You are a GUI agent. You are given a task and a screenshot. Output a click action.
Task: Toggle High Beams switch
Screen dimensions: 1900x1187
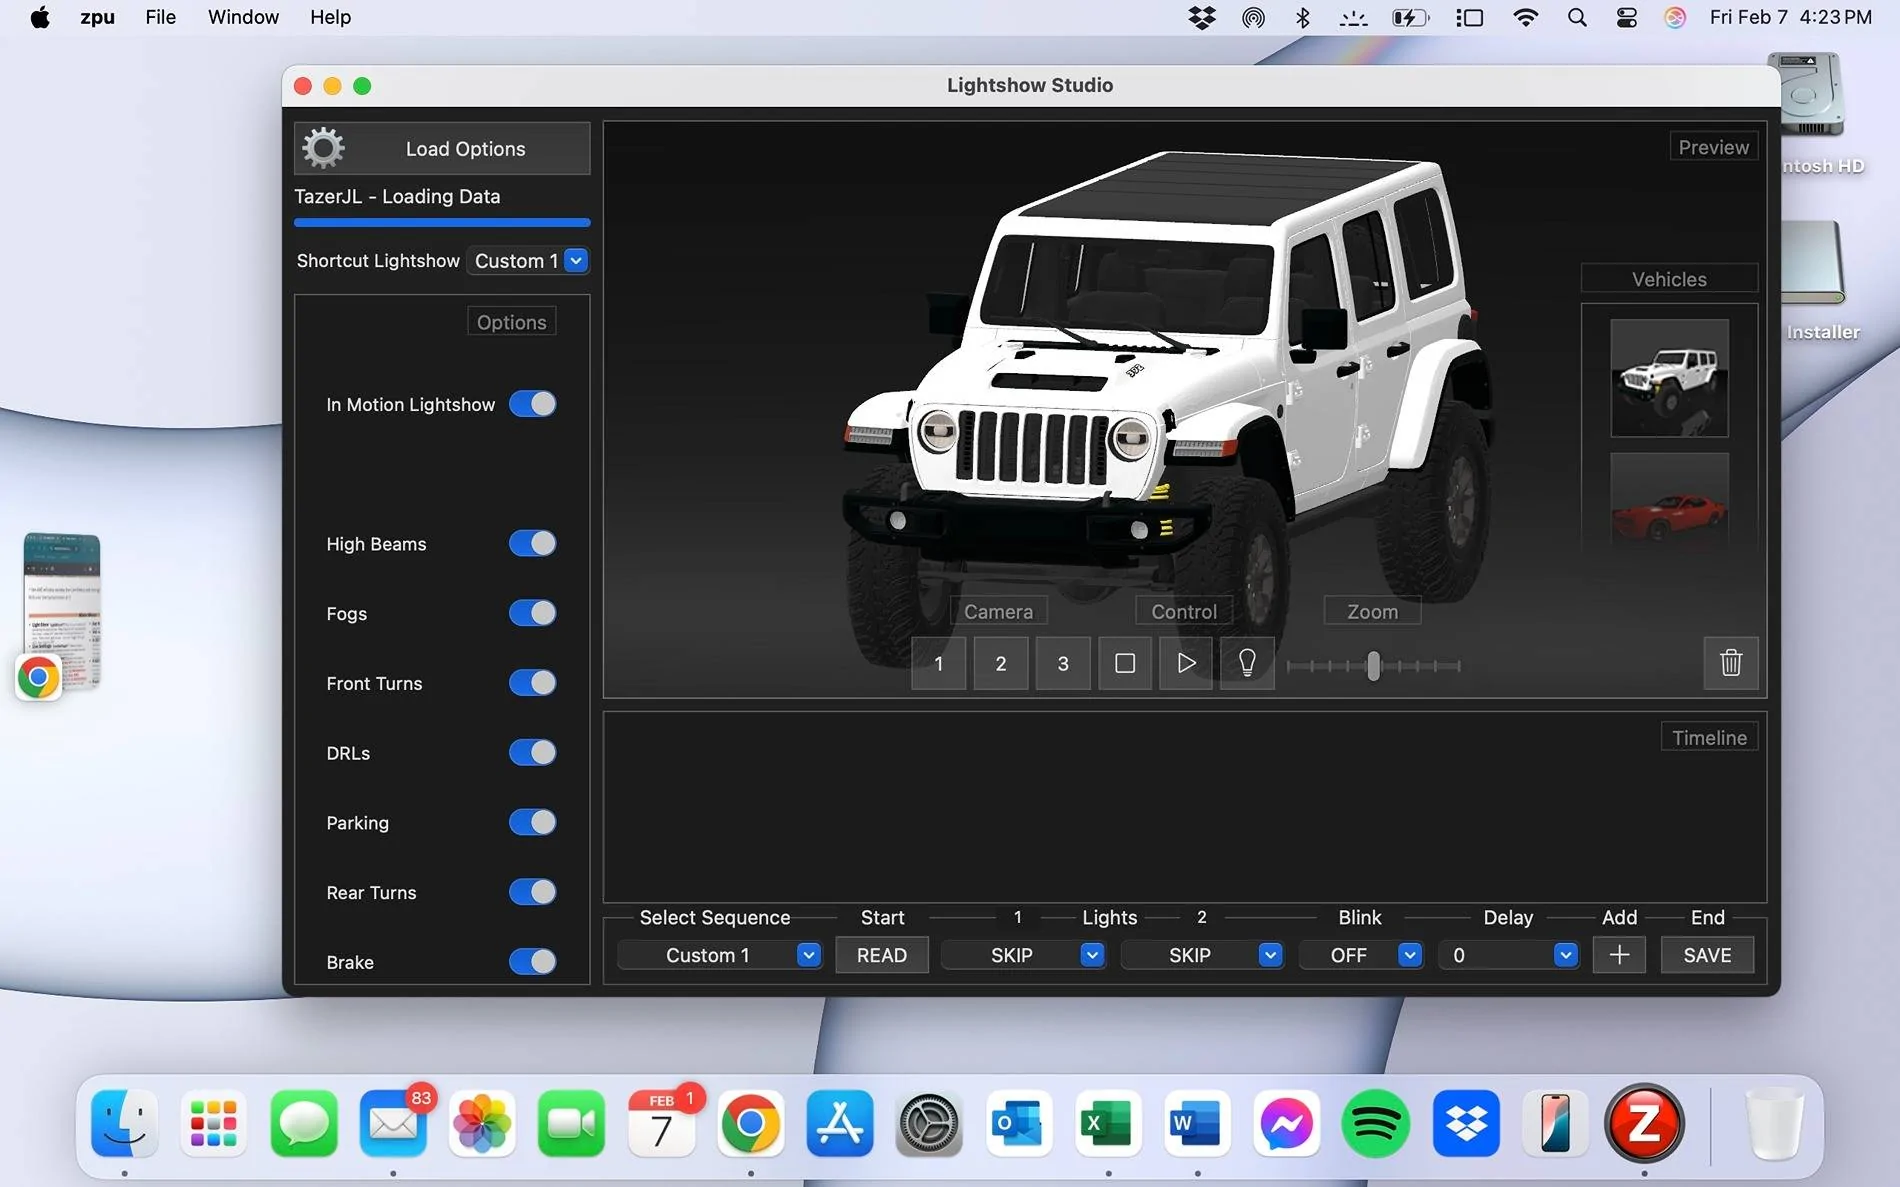click(532, 543)
